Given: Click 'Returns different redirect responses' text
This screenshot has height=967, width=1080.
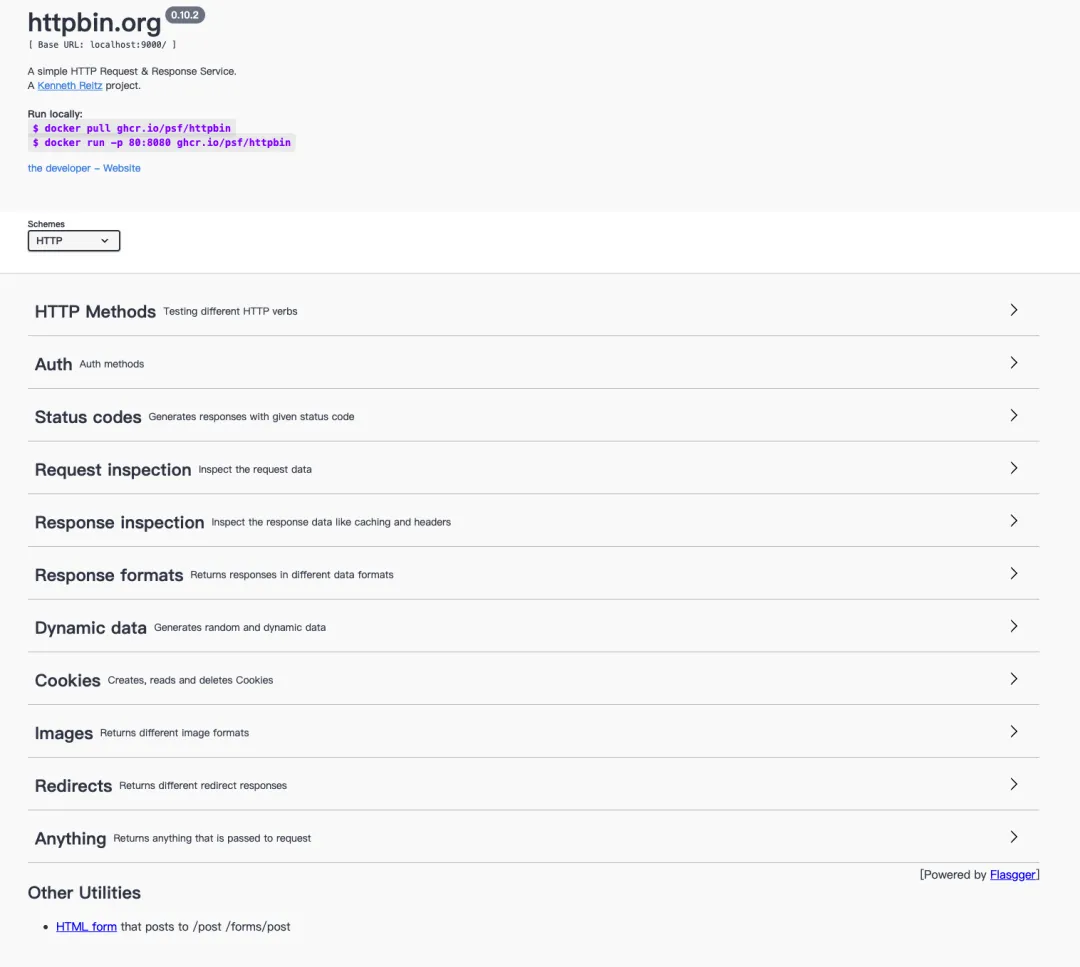Looking at the screenshot, I should coord(203,786).
